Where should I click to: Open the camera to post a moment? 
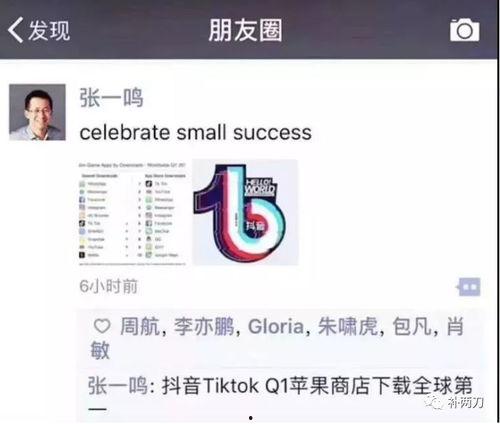pyautogui.click(x=465, y=30)
